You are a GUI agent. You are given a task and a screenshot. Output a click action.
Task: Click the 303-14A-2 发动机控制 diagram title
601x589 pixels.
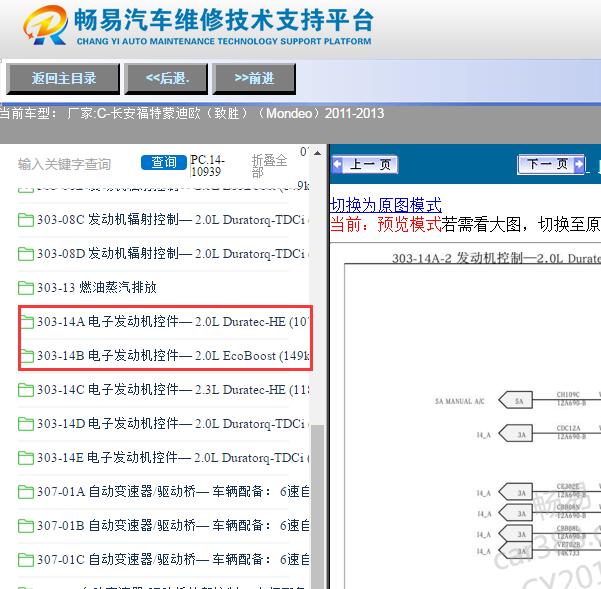coord(496,258)
